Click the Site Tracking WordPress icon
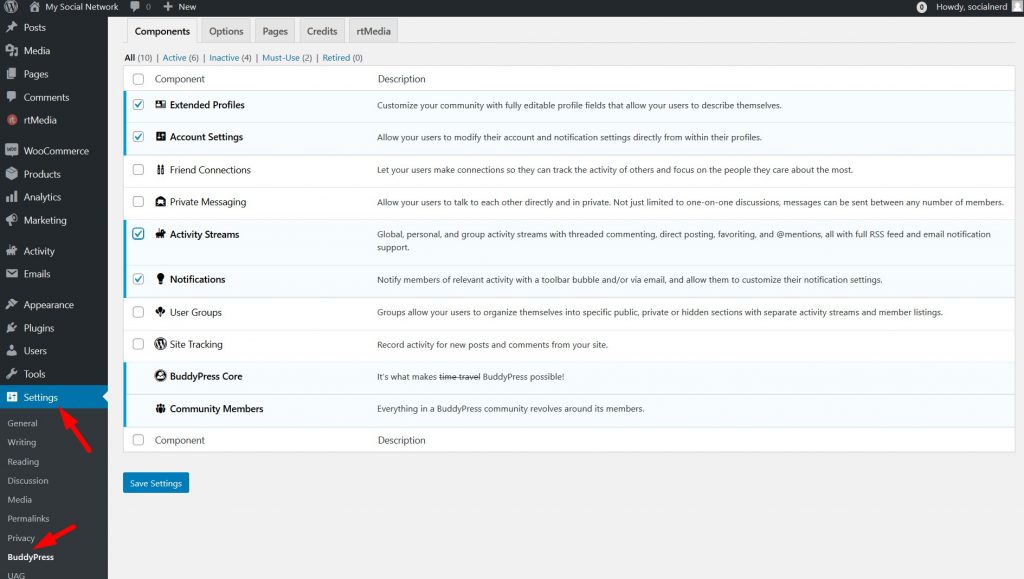The image size is (1024, 579). pos(161,344)
